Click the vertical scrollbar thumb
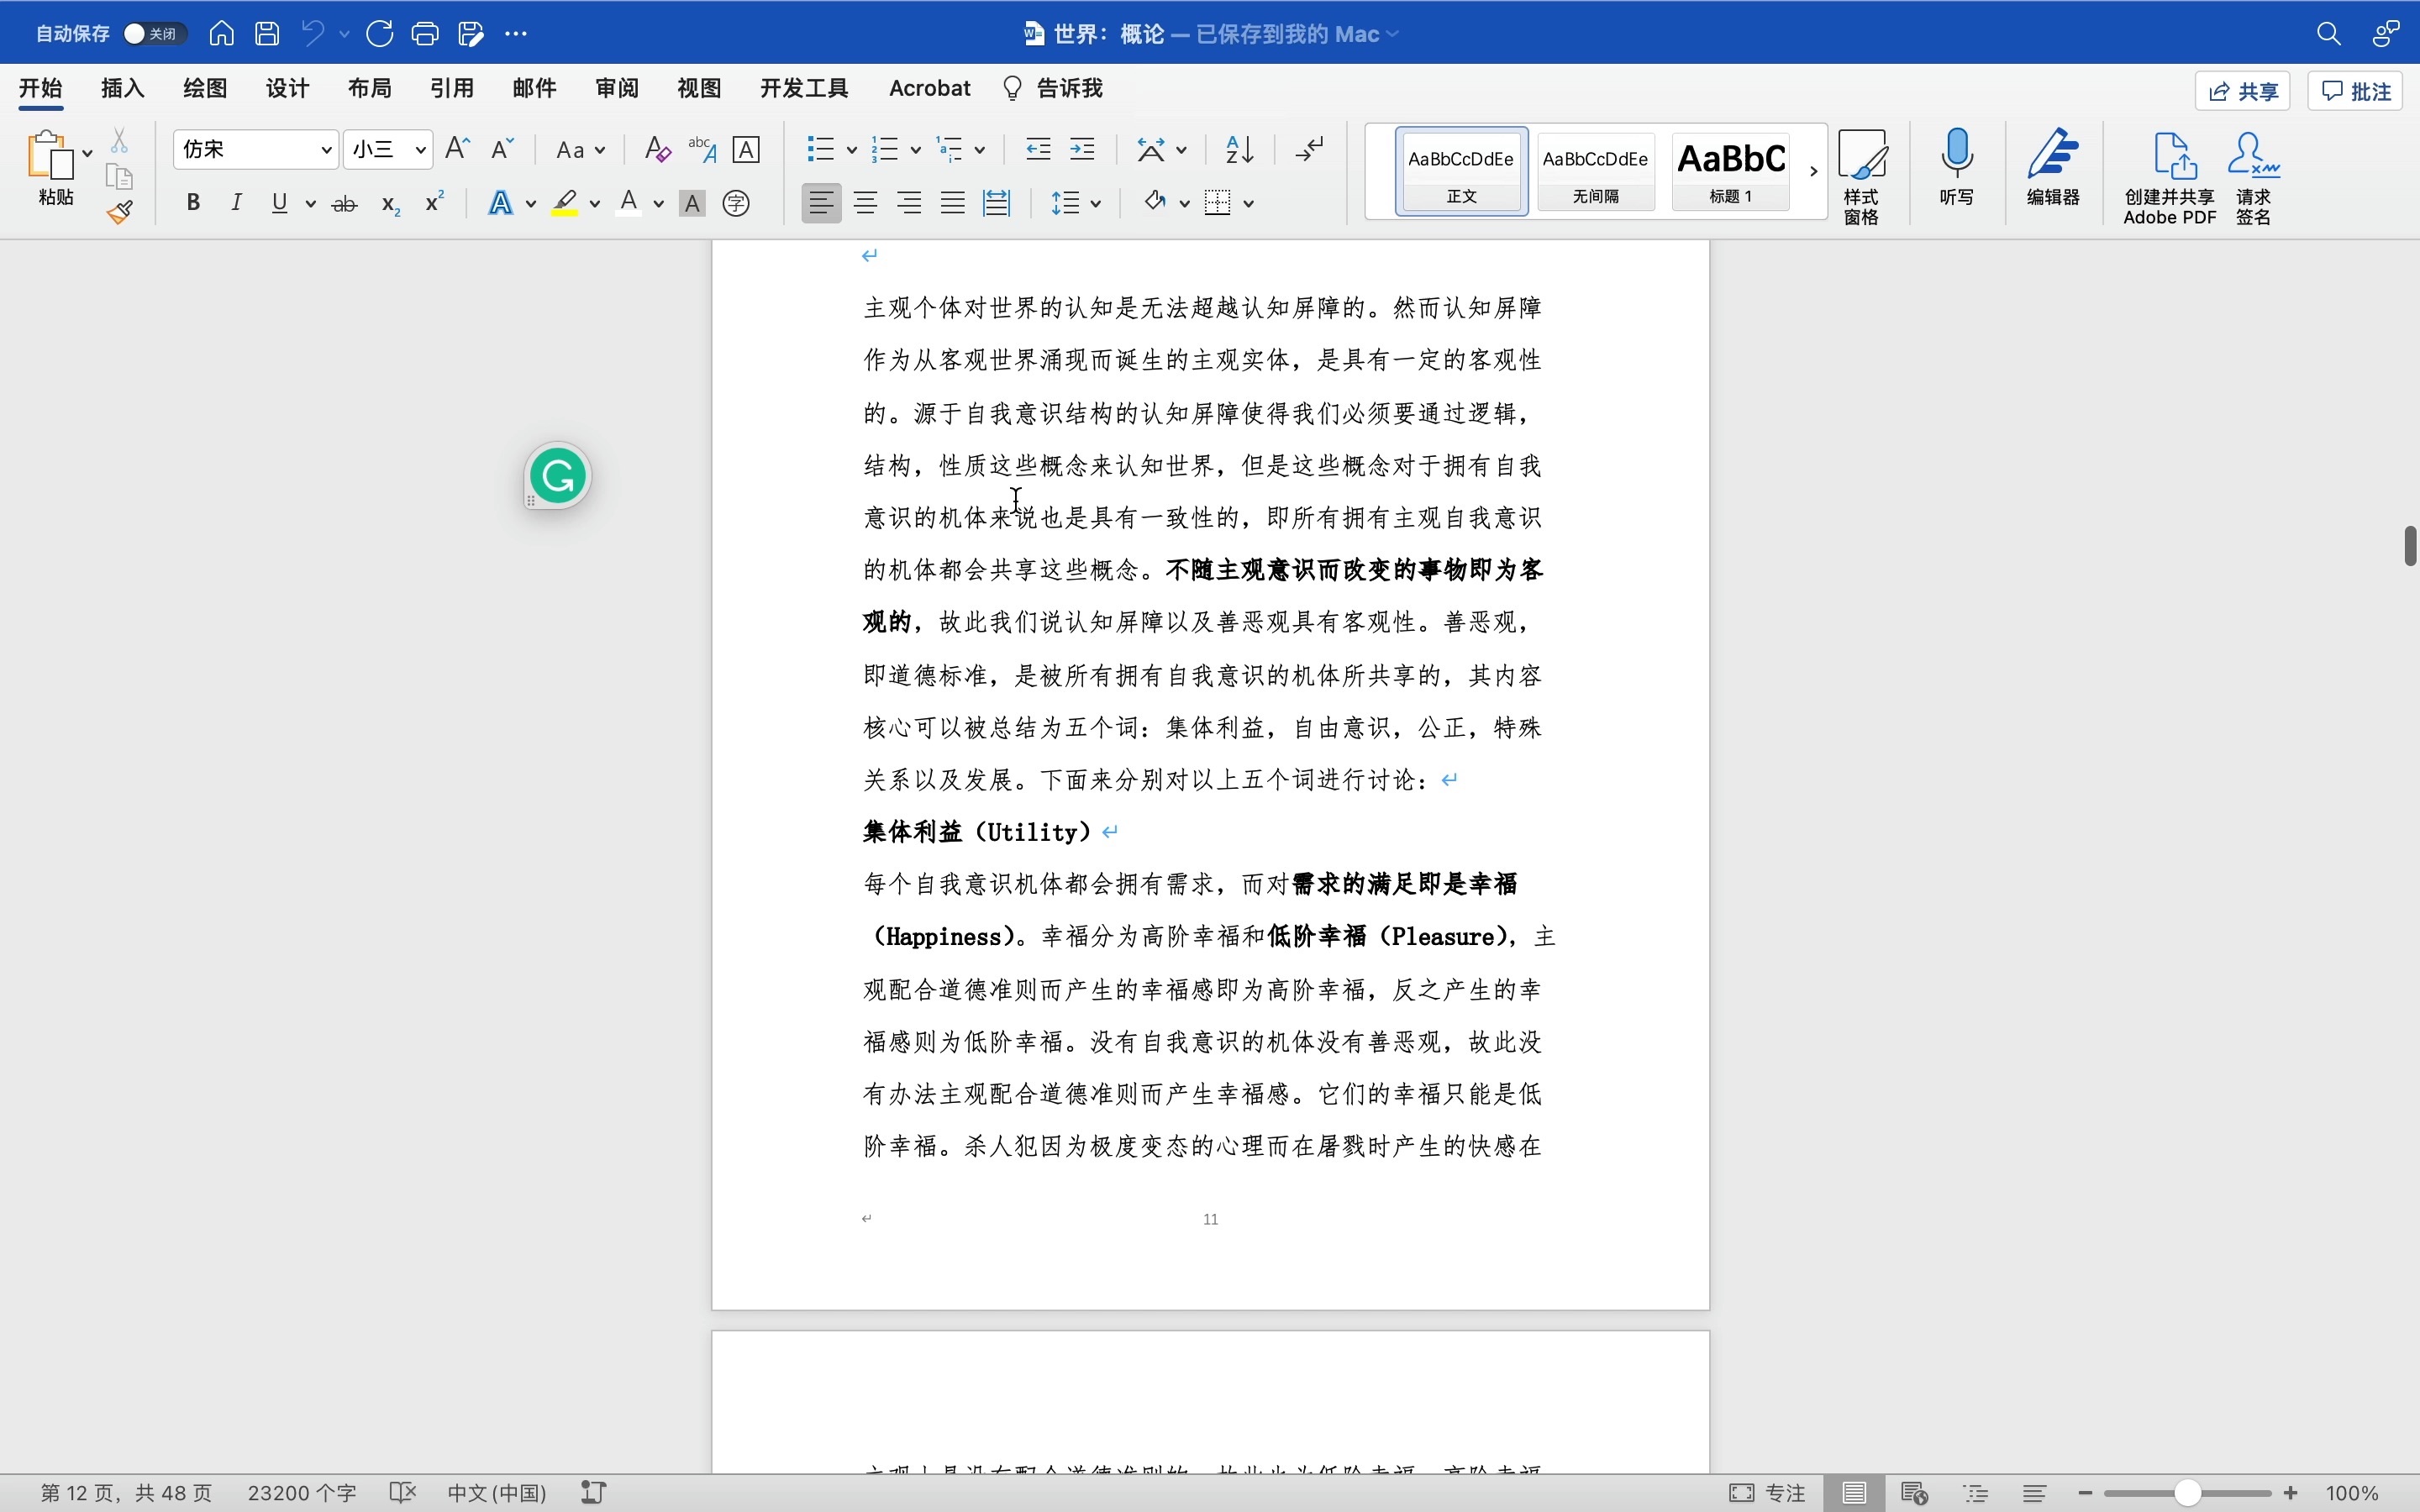This screenshot has width=2420, height=1512. (2410, 546)
